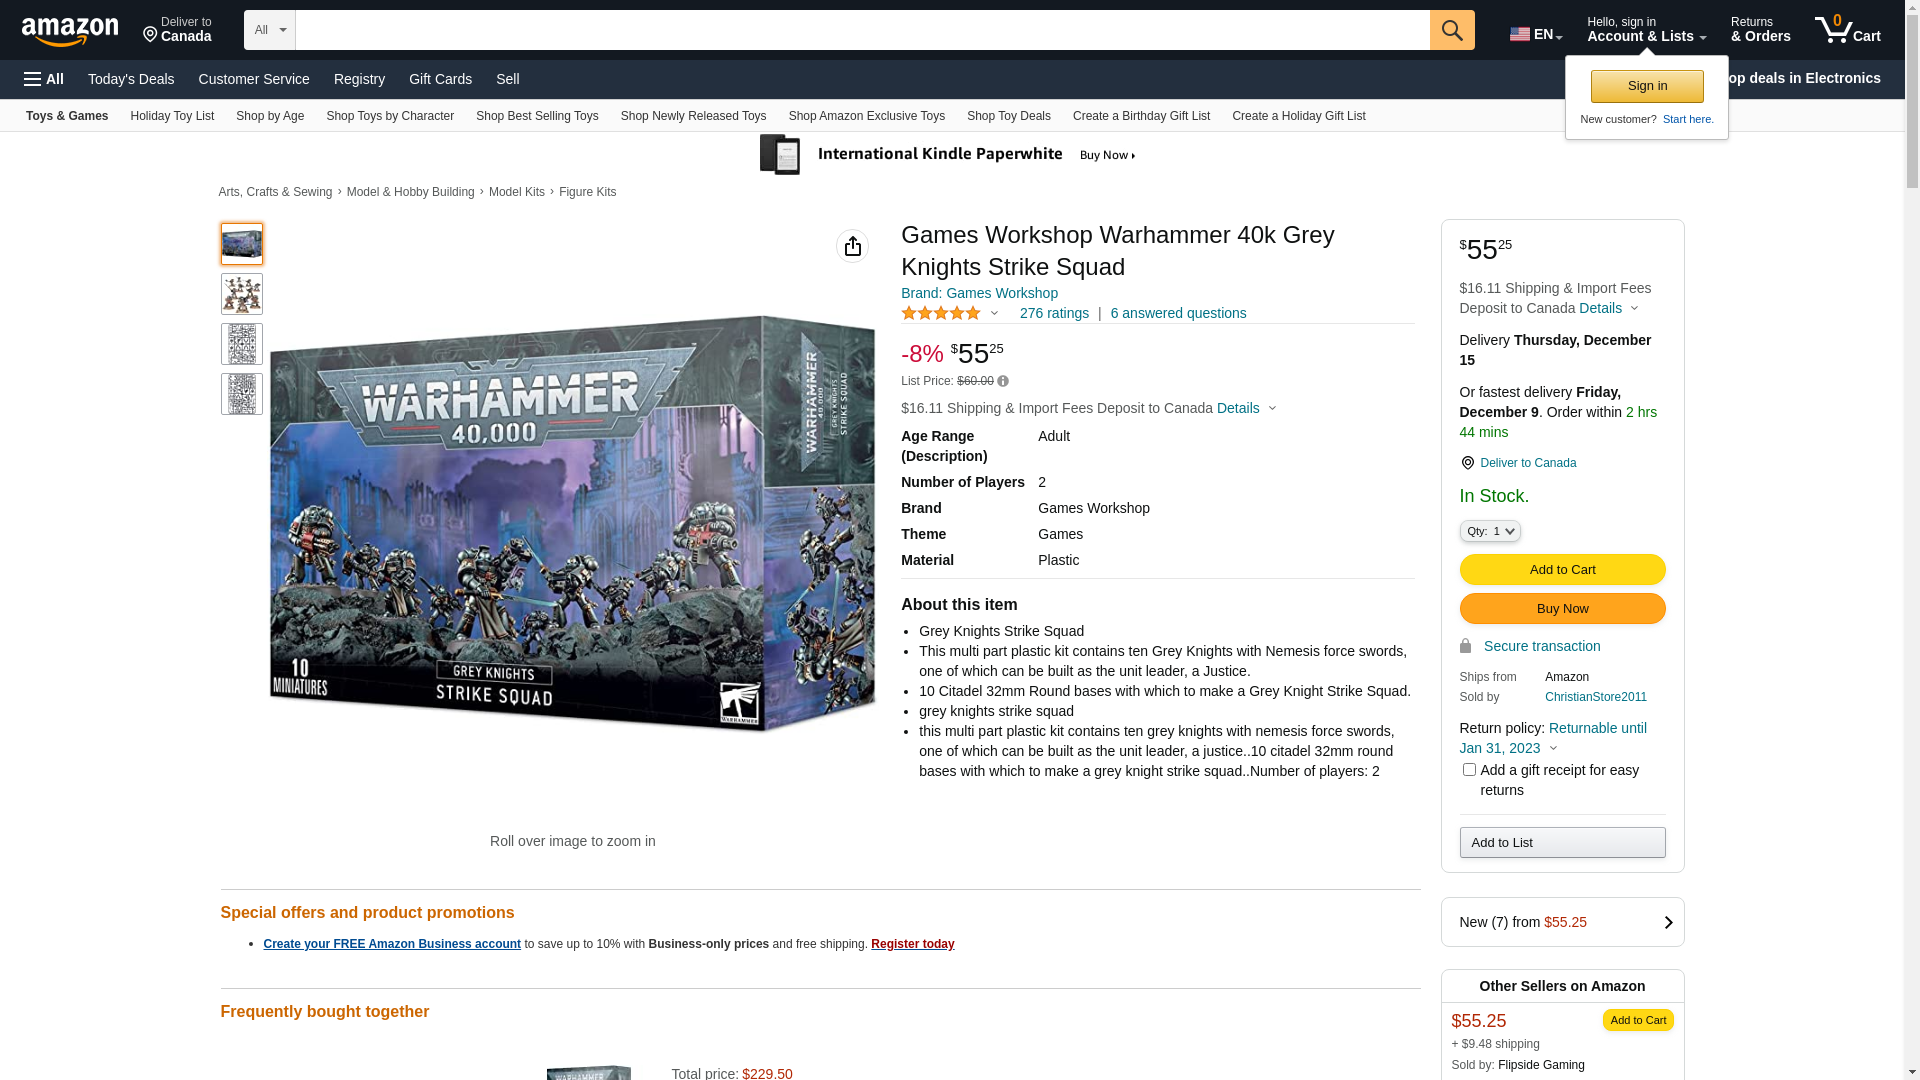This screenshot has width=1920, height=1080.
Task: Click the Amazon logo
Action: point(70,31)
